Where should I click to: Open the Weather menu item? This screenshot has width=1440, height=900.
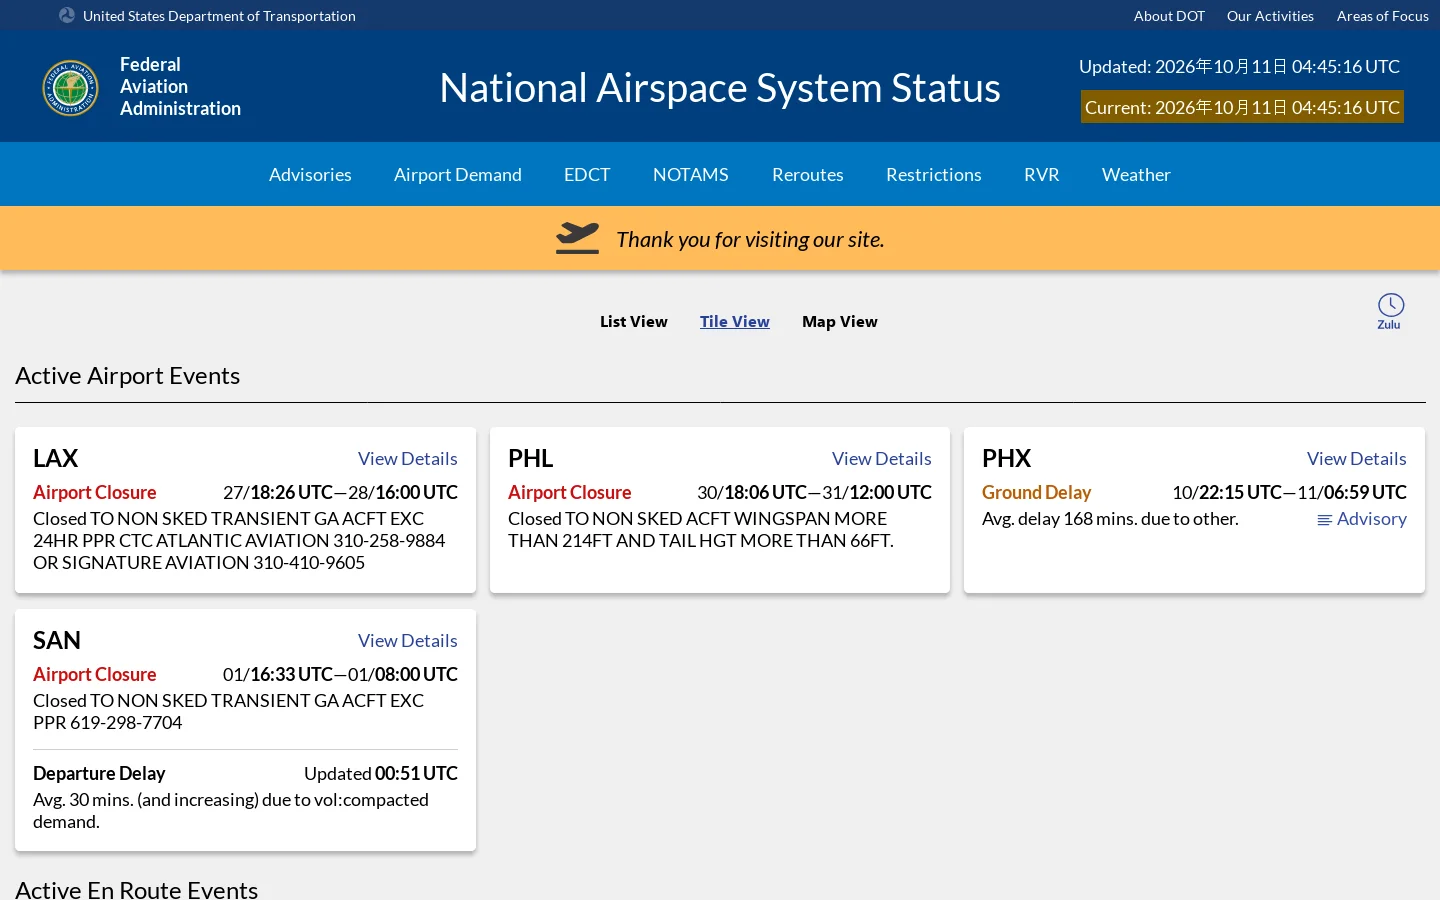click(x=1136, y=174)
